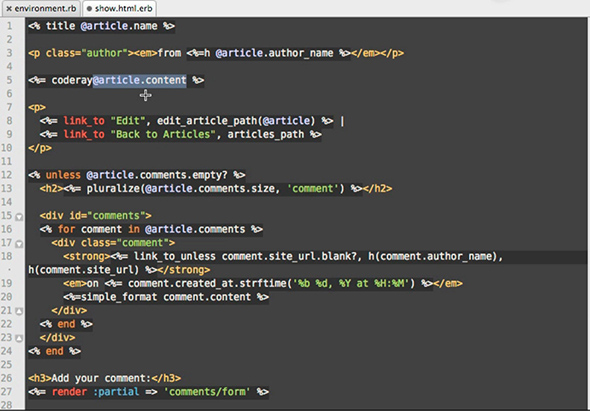Screen dimensions: 590x411
Task: Click edit_article_path on line 8
Action: click(x=207, y=121)
